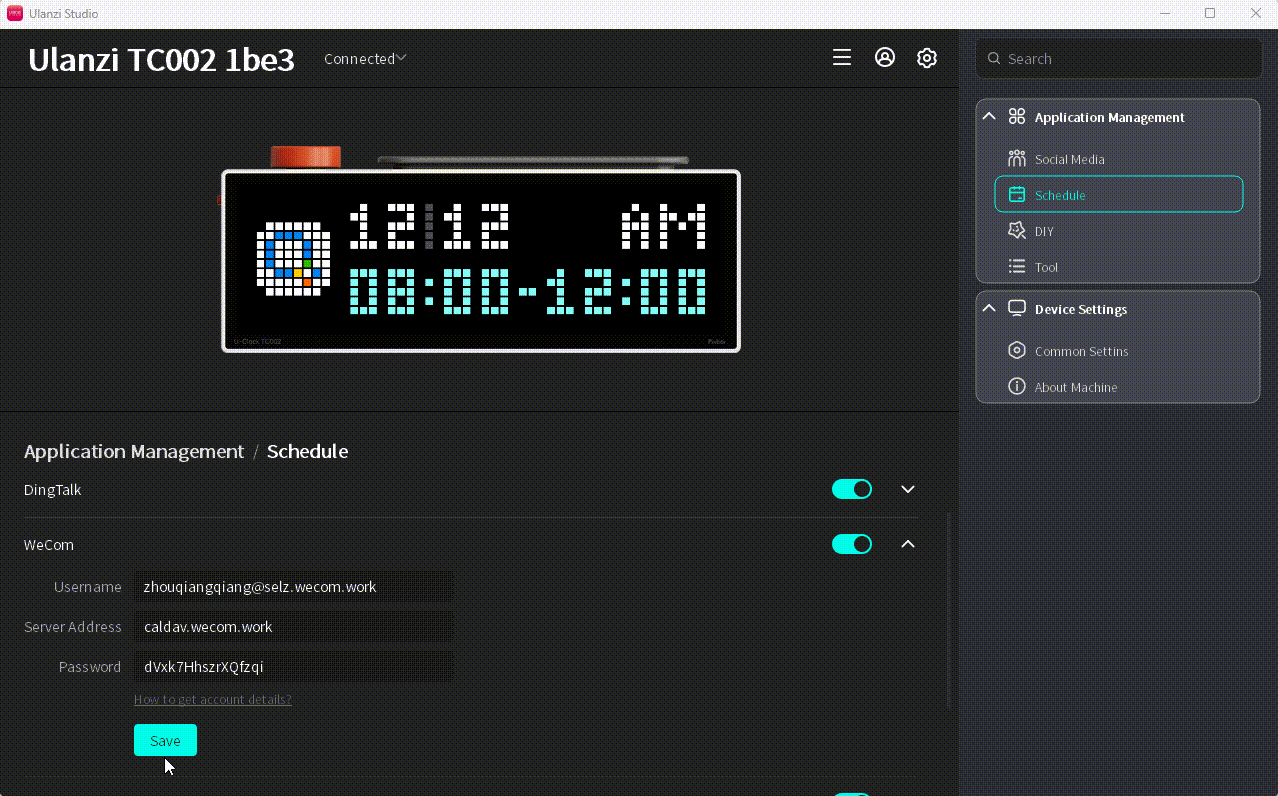The width and height of the screenshot is (1278, 796).
Task: Open the hamburger menu icon
Action: (842, 58)
